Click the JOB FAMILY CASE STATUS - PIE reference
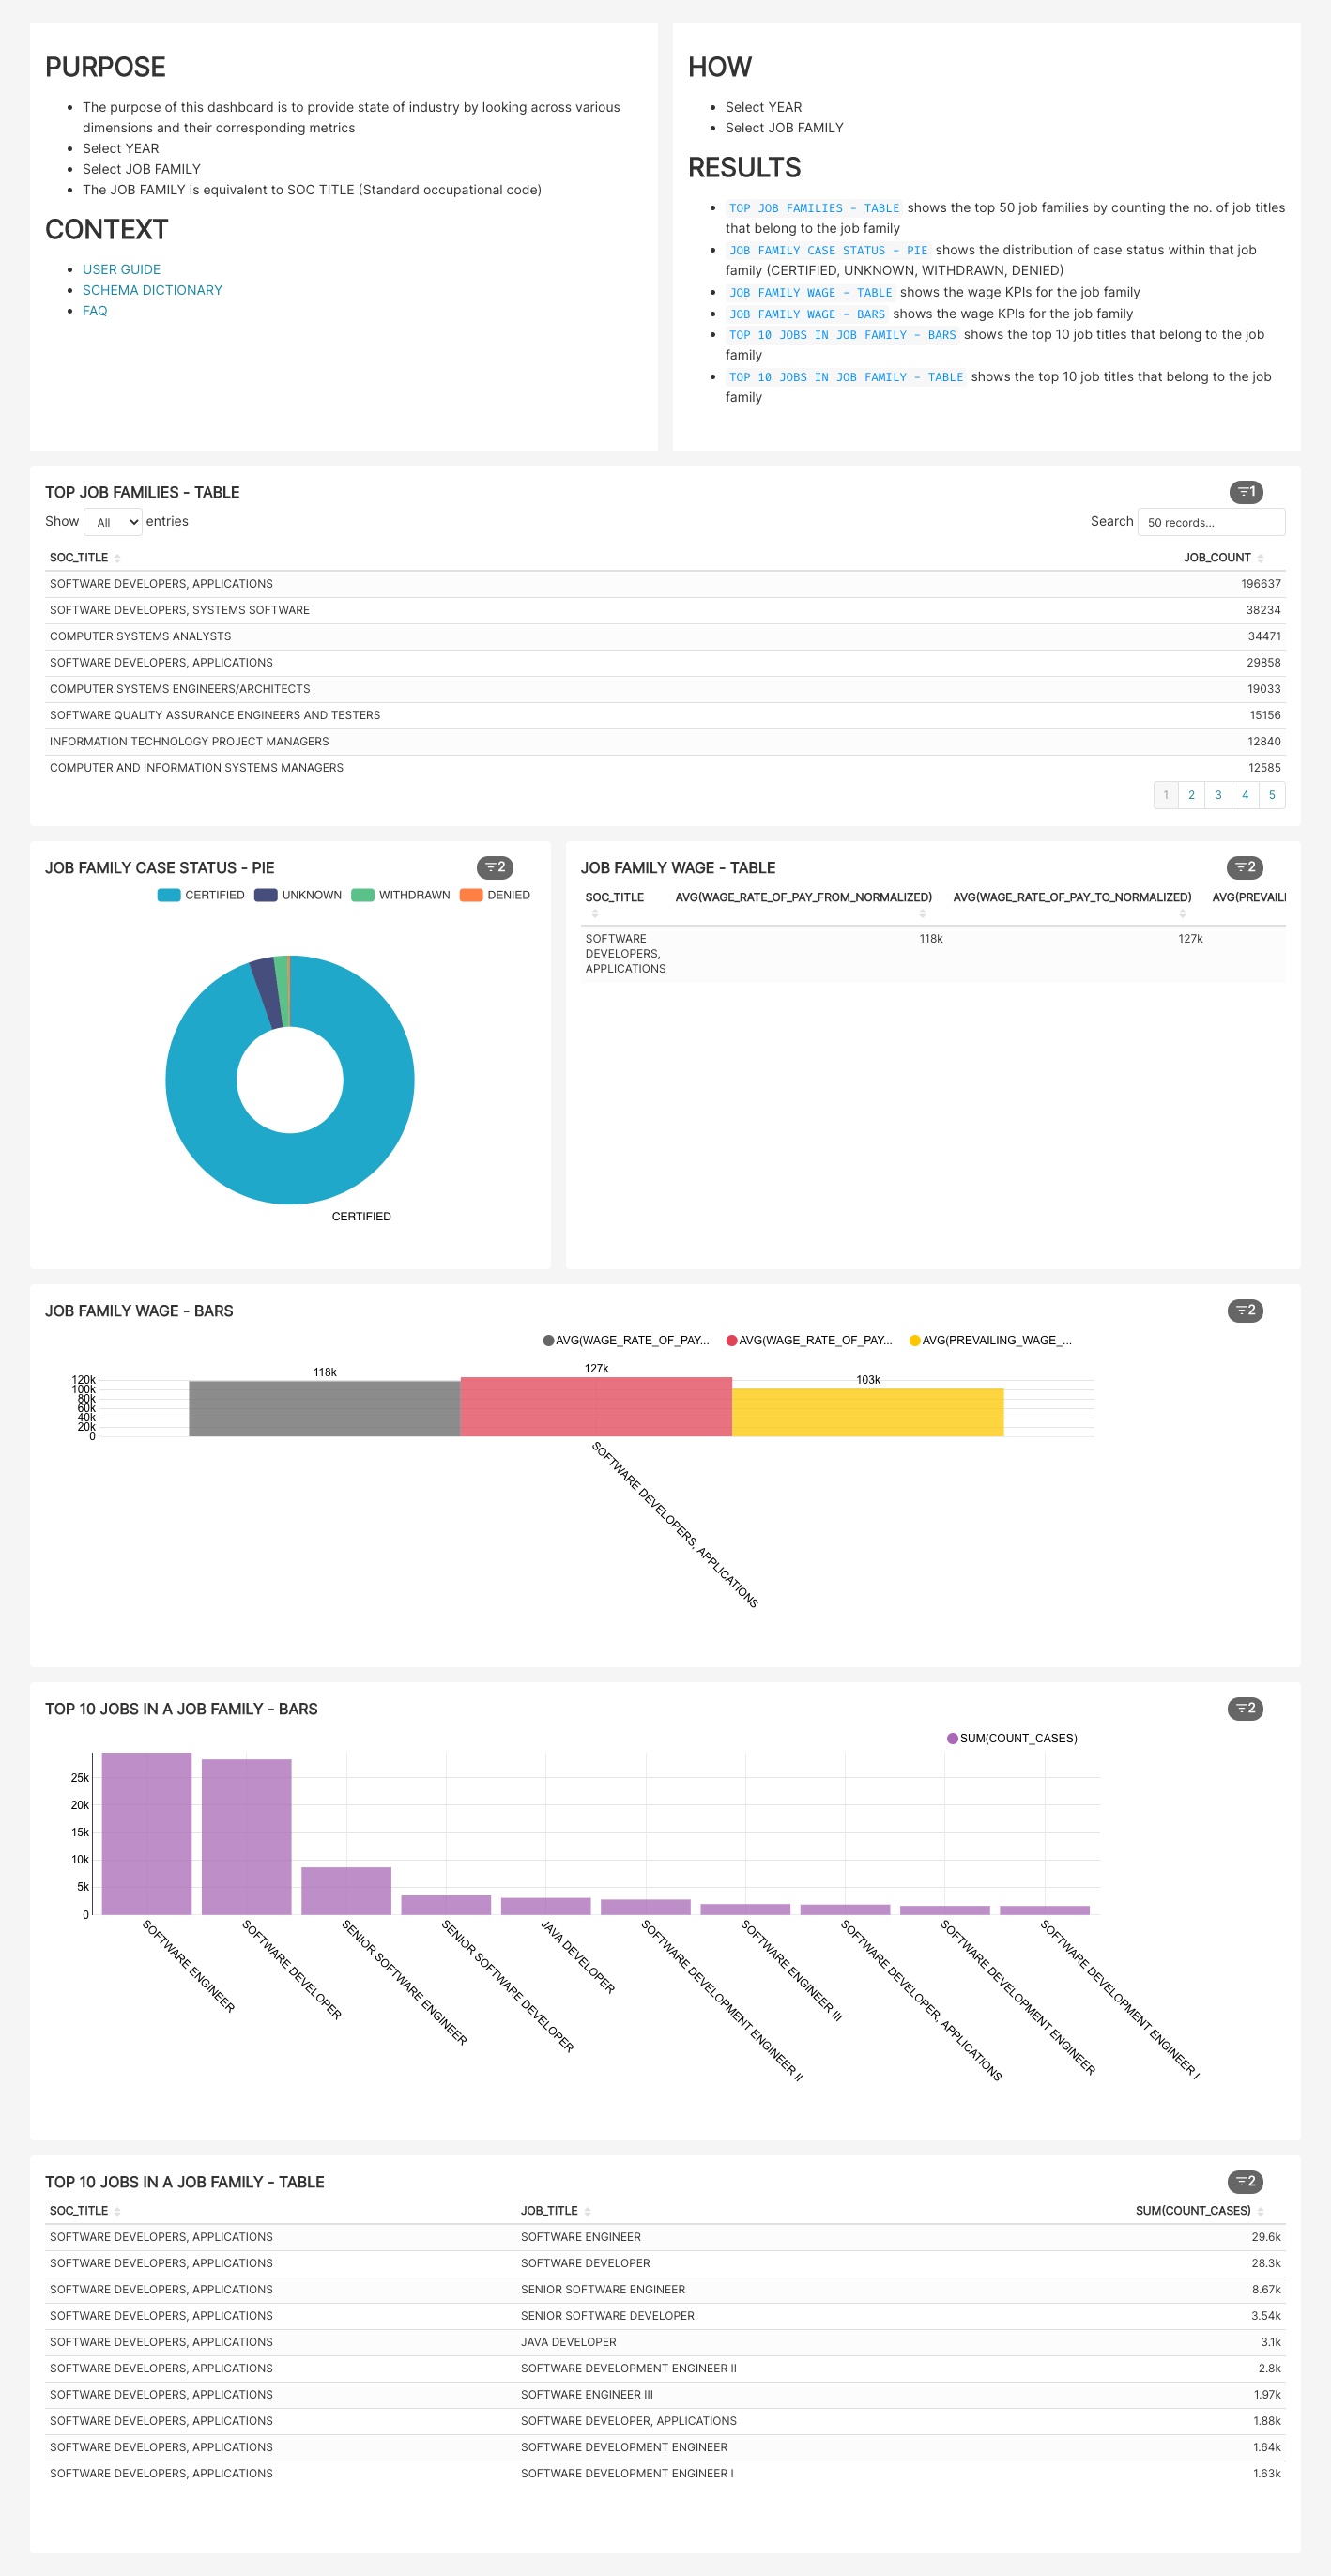The height and width of the screenshot is (2576, 1331). pos(828,250)
